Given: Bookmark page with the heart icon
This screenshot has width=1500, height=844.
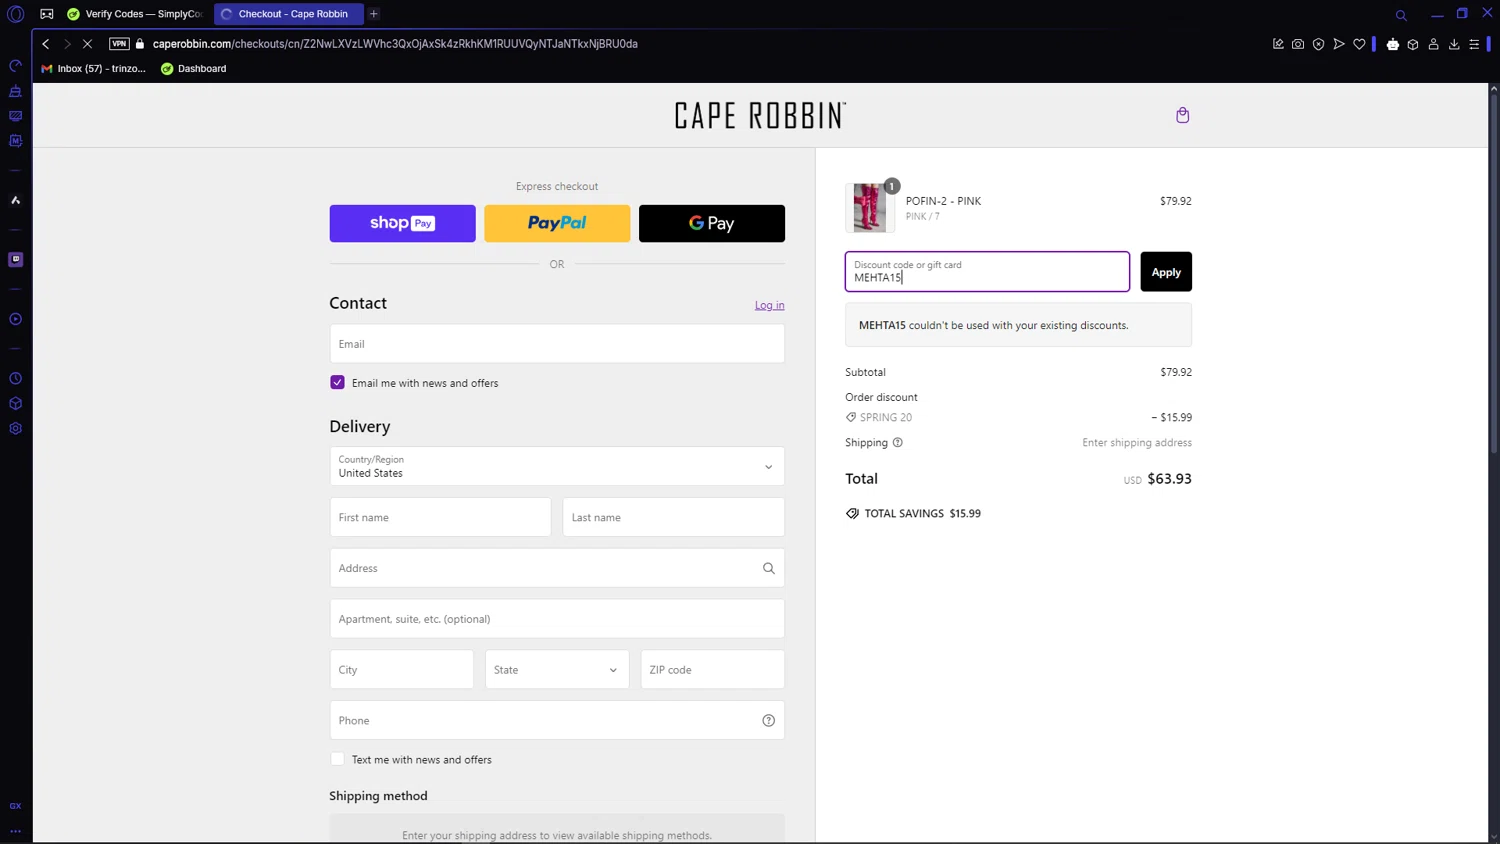Looking at the screenshot, I should tap(1359, 44).
